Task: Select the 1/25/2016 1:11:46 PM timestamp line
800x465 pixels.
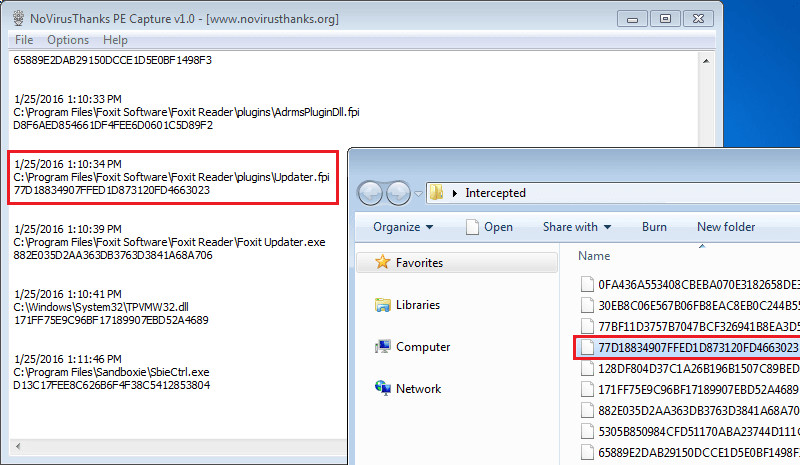Action: tap(68, 359)
